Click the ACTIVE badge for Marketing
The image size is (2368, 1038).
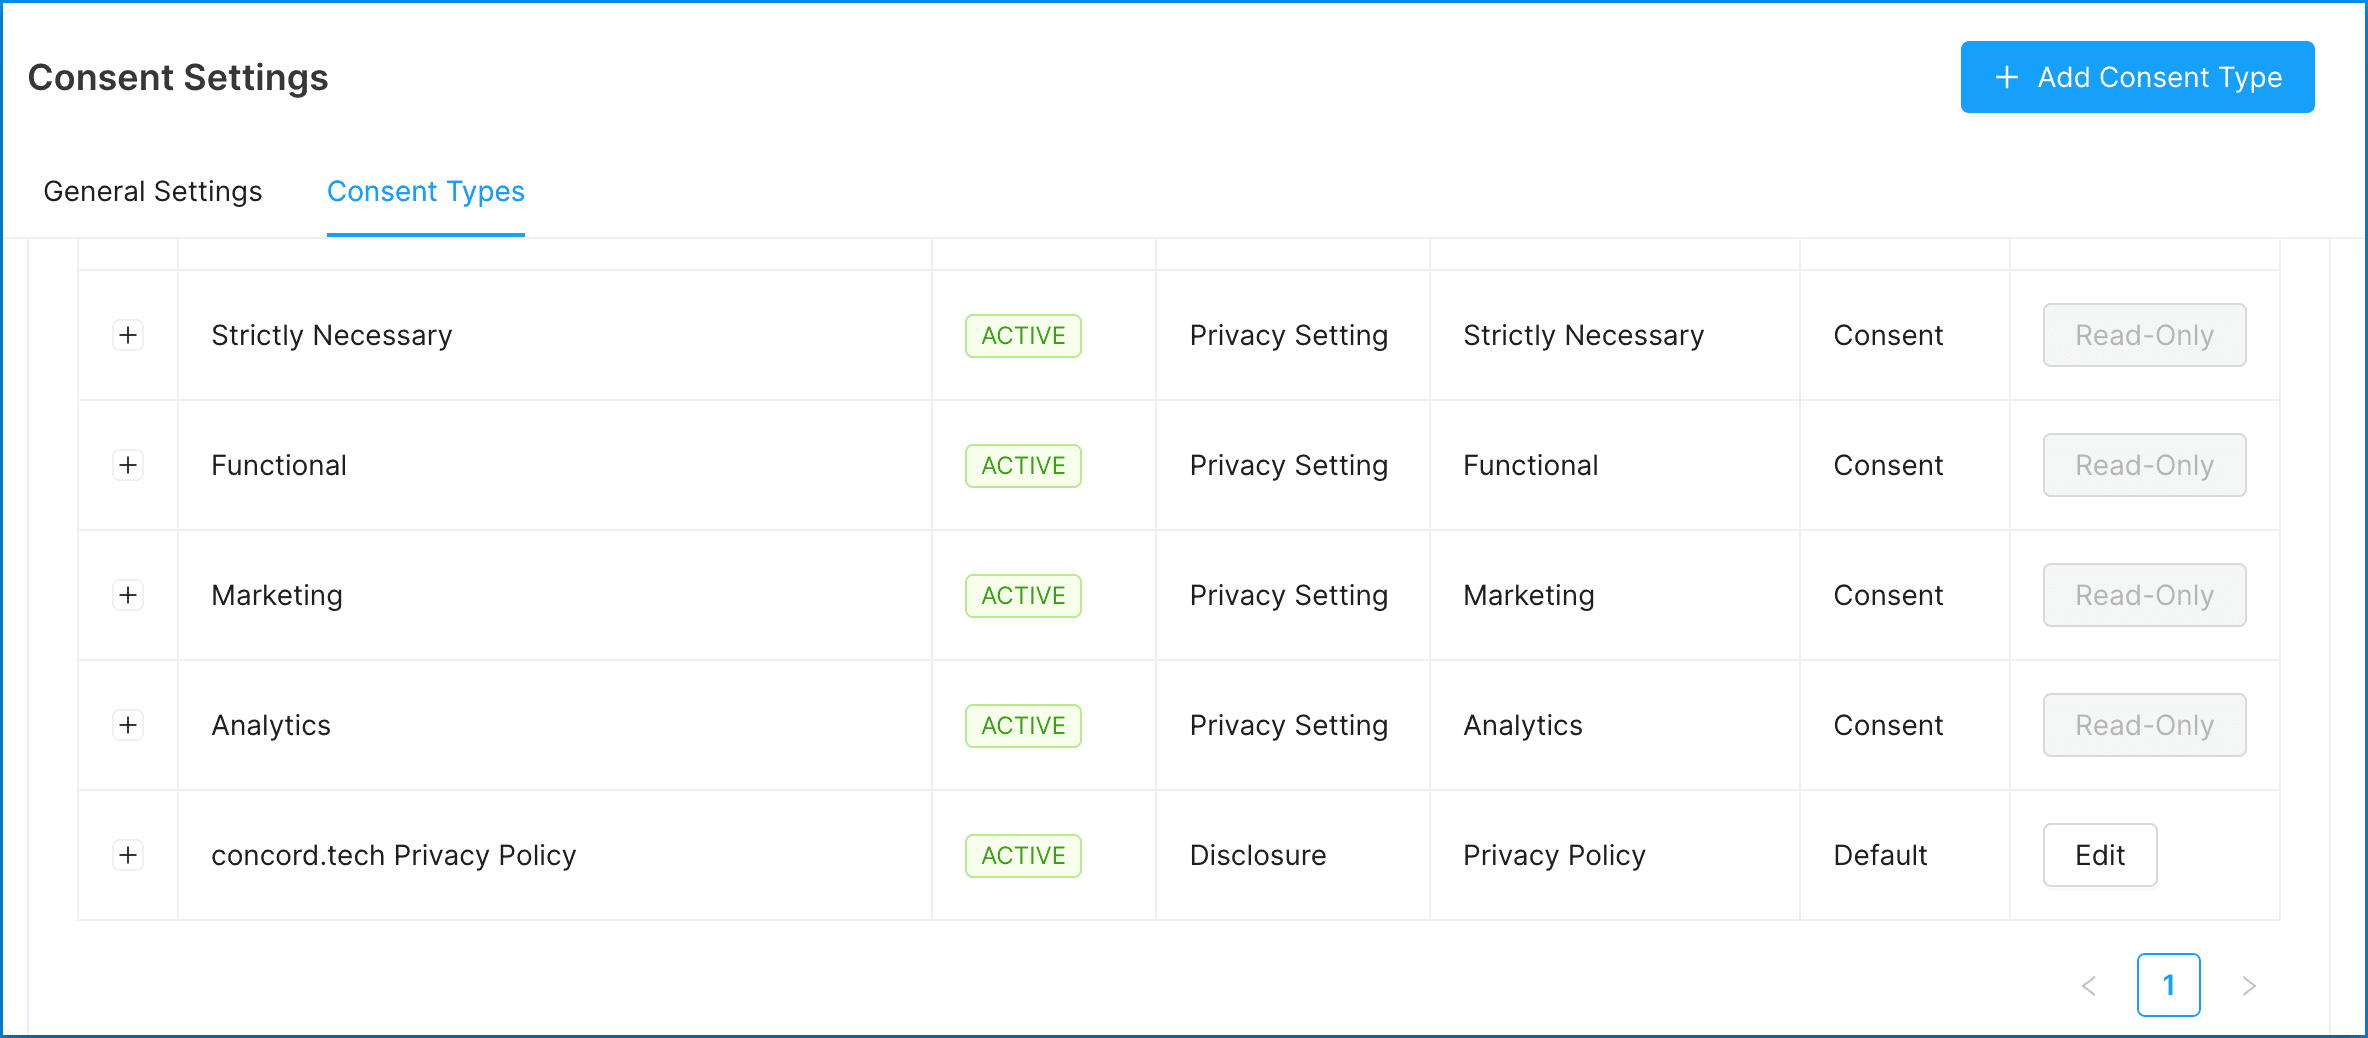click(x=1023, y=596)
